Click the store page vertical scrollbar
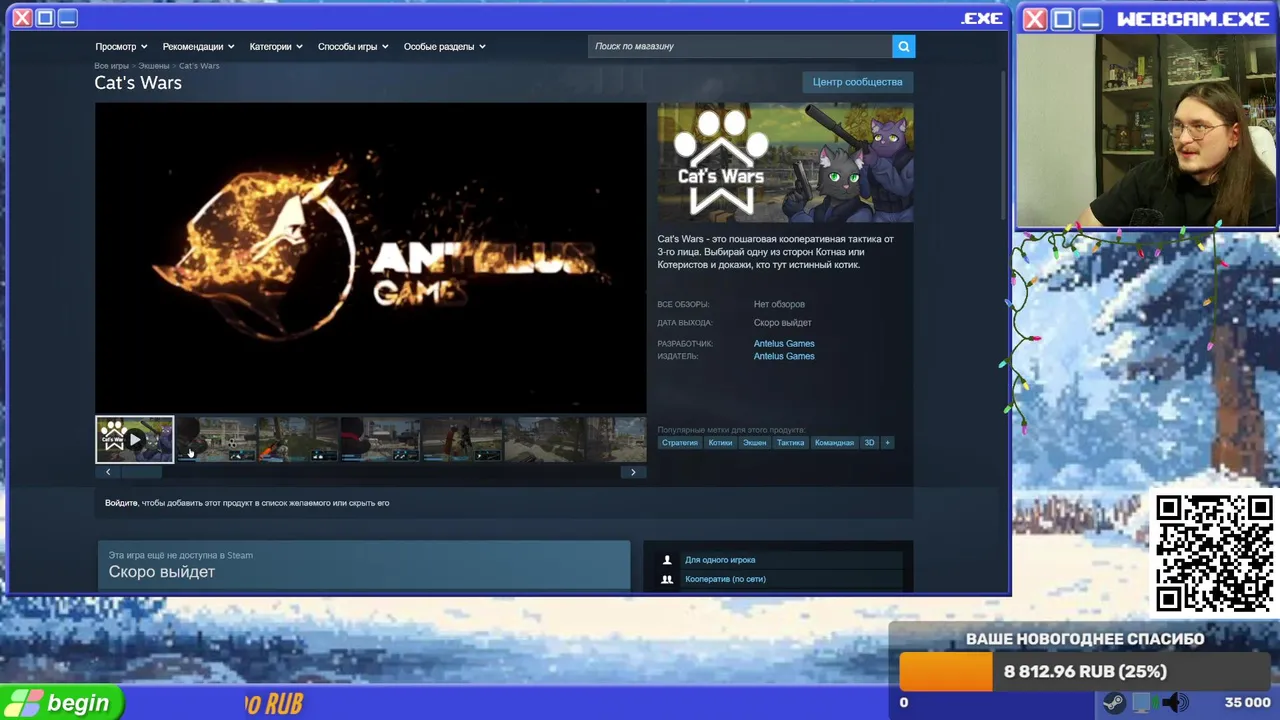 click(1004, 145)
